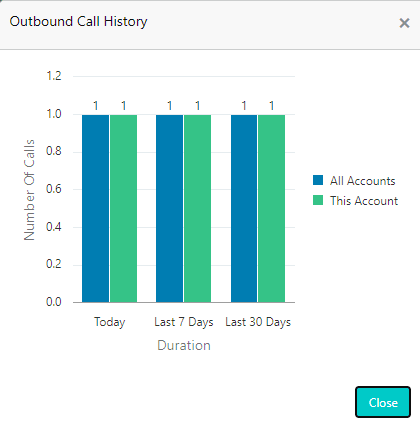
Task: Click the 0.6 y-axis tick value
Action: coord(54,189)
